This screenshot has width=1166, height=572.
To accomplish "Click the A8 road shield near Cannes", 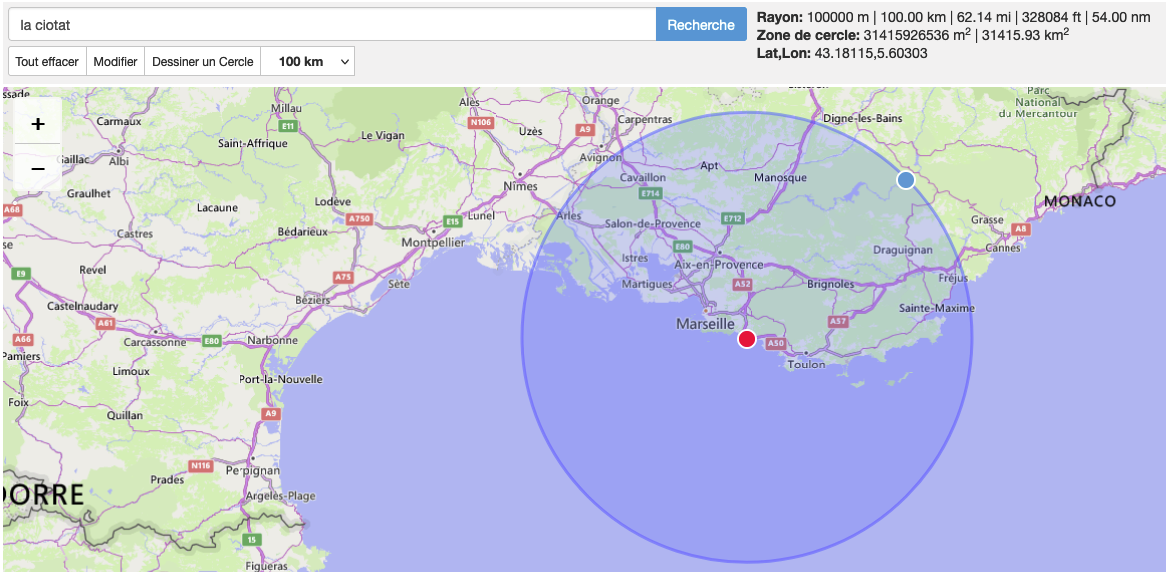I will tap(1022, 229).
